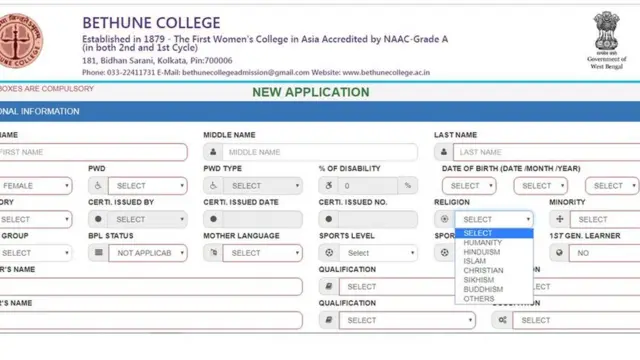Click the ball icon beside Sports Level
640x360 pixels.
[x=329, y=253]
